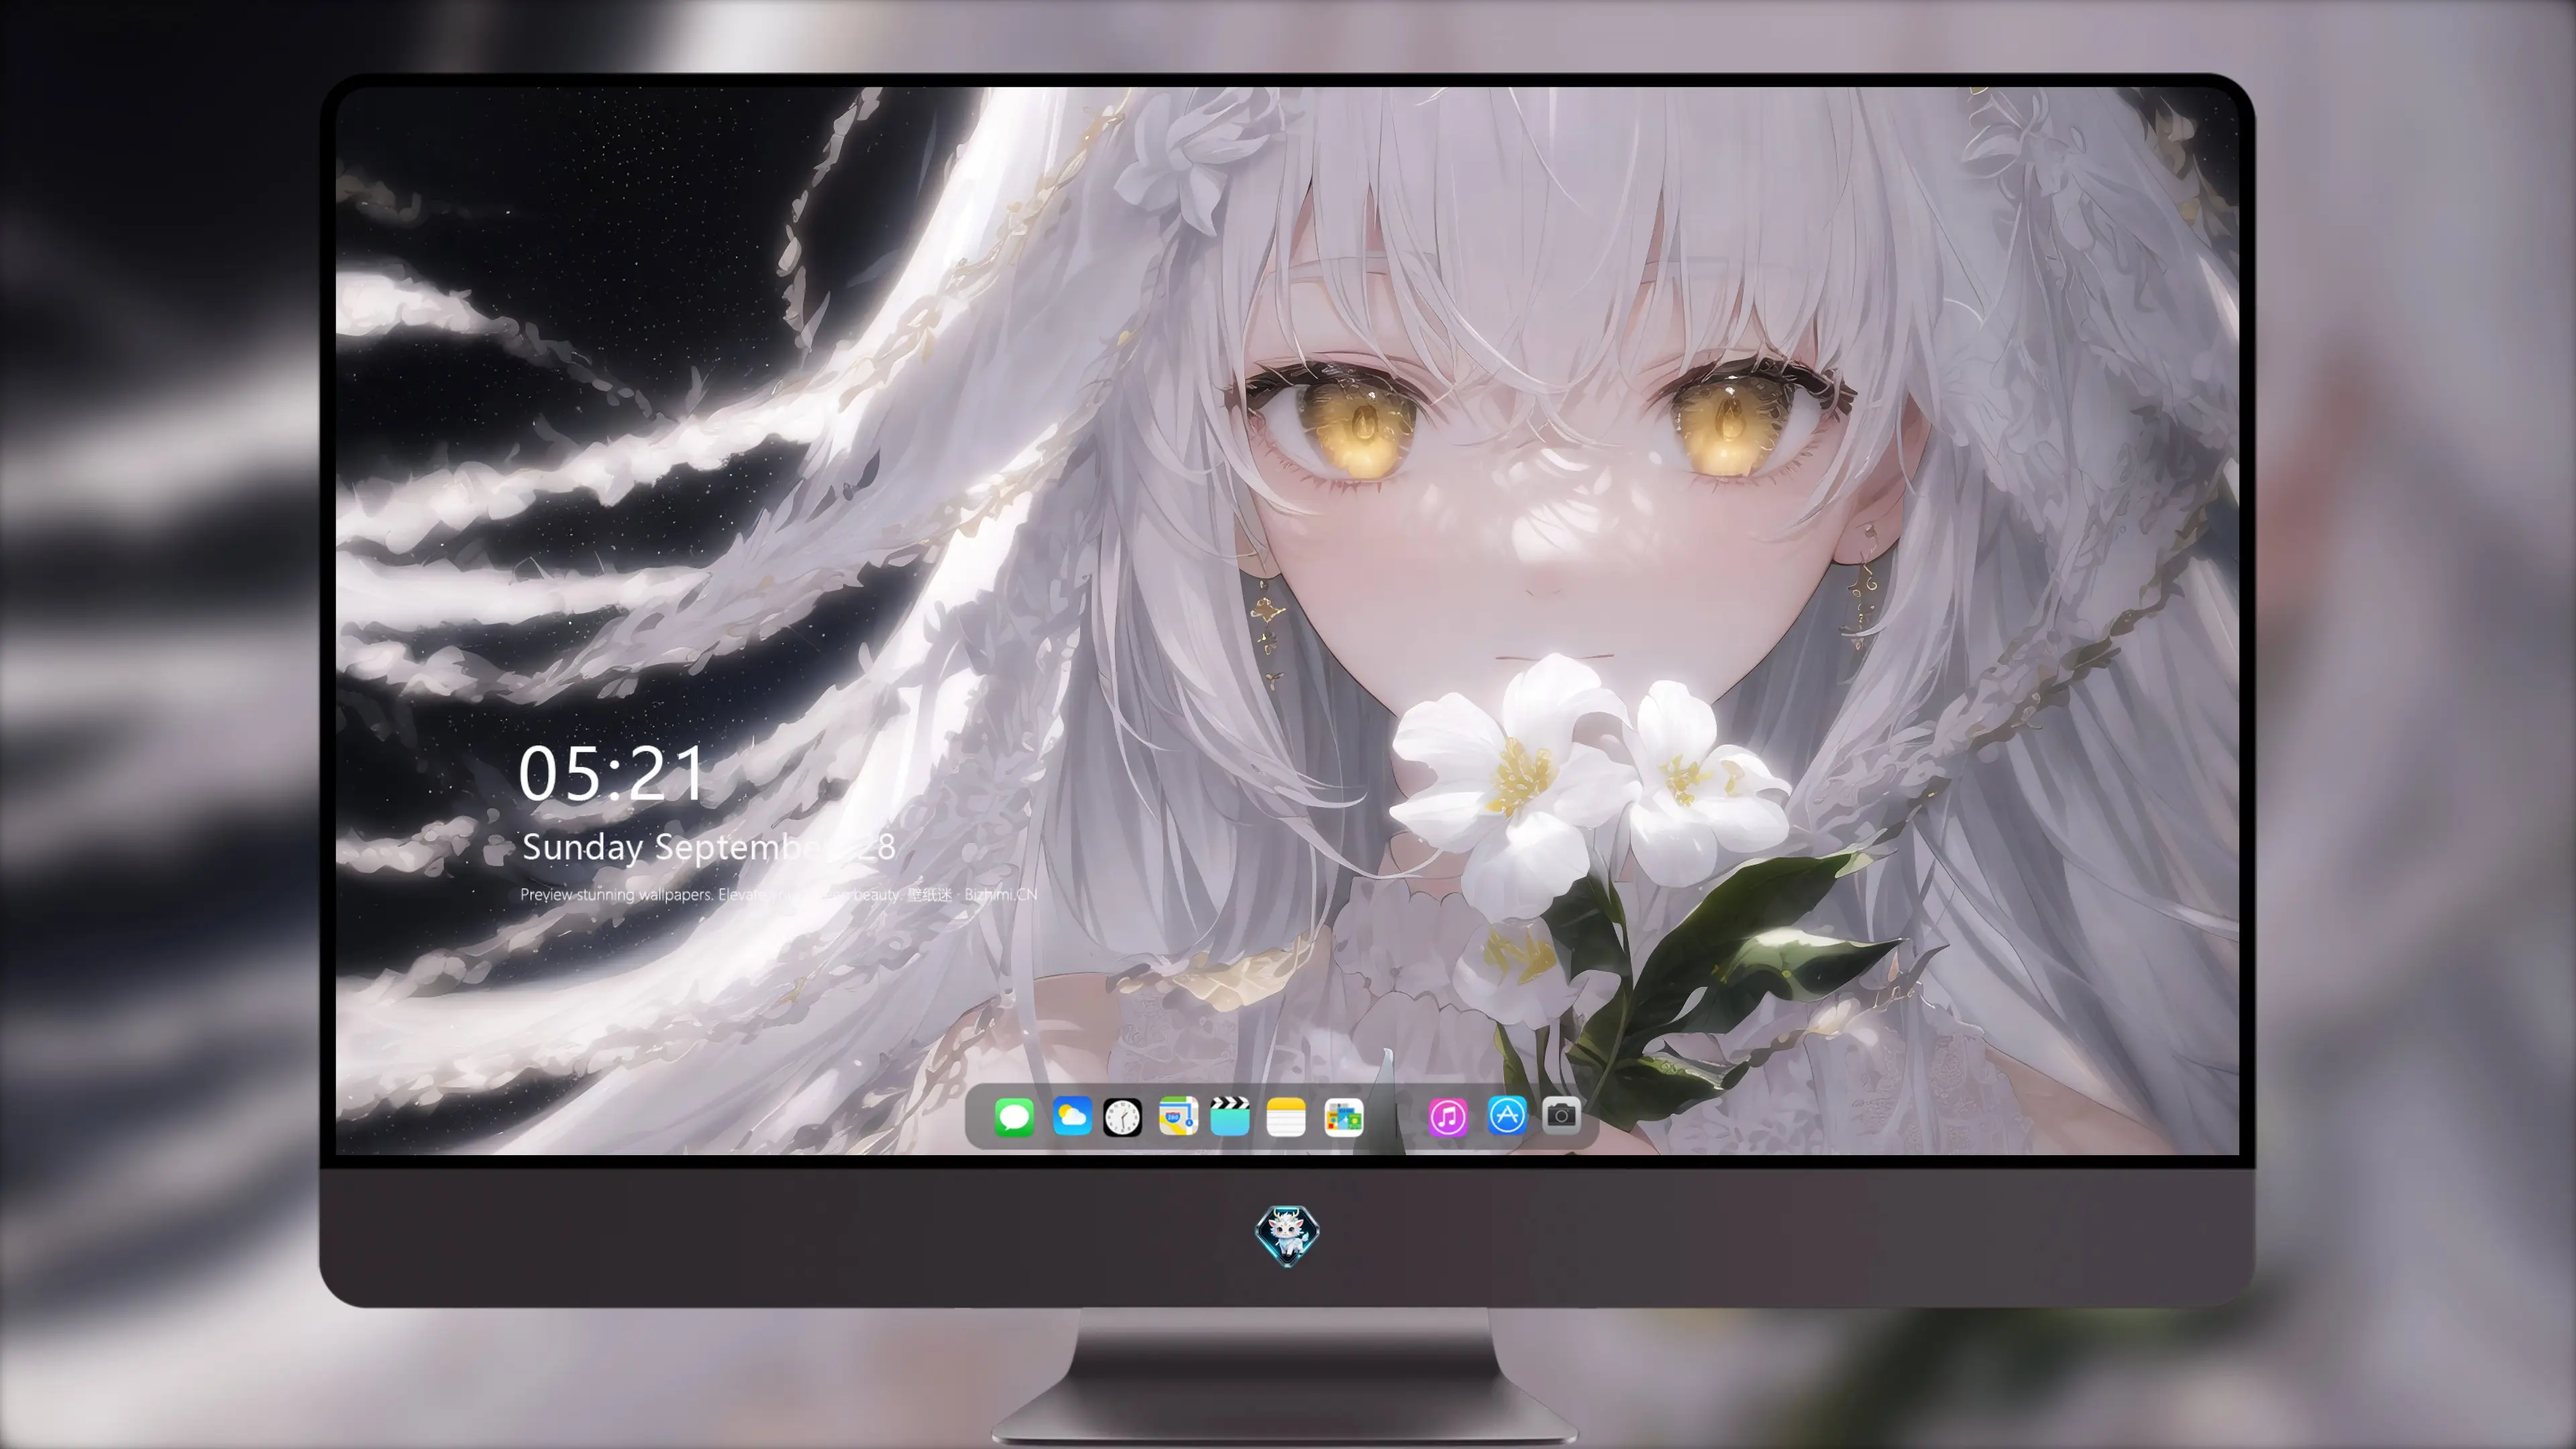Open the blue App Store icon
This screenshot has height=1449, width=2576.
1506,1115
